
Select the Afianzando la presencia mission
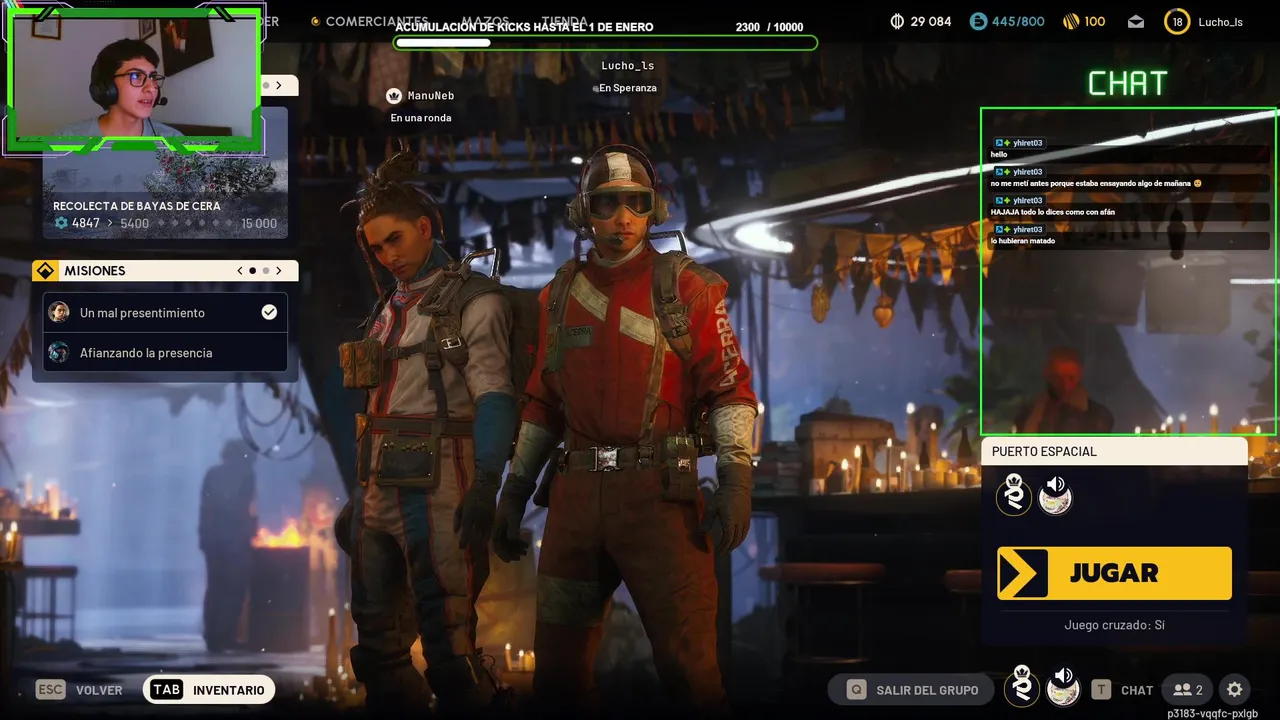[x=165, y=352]
